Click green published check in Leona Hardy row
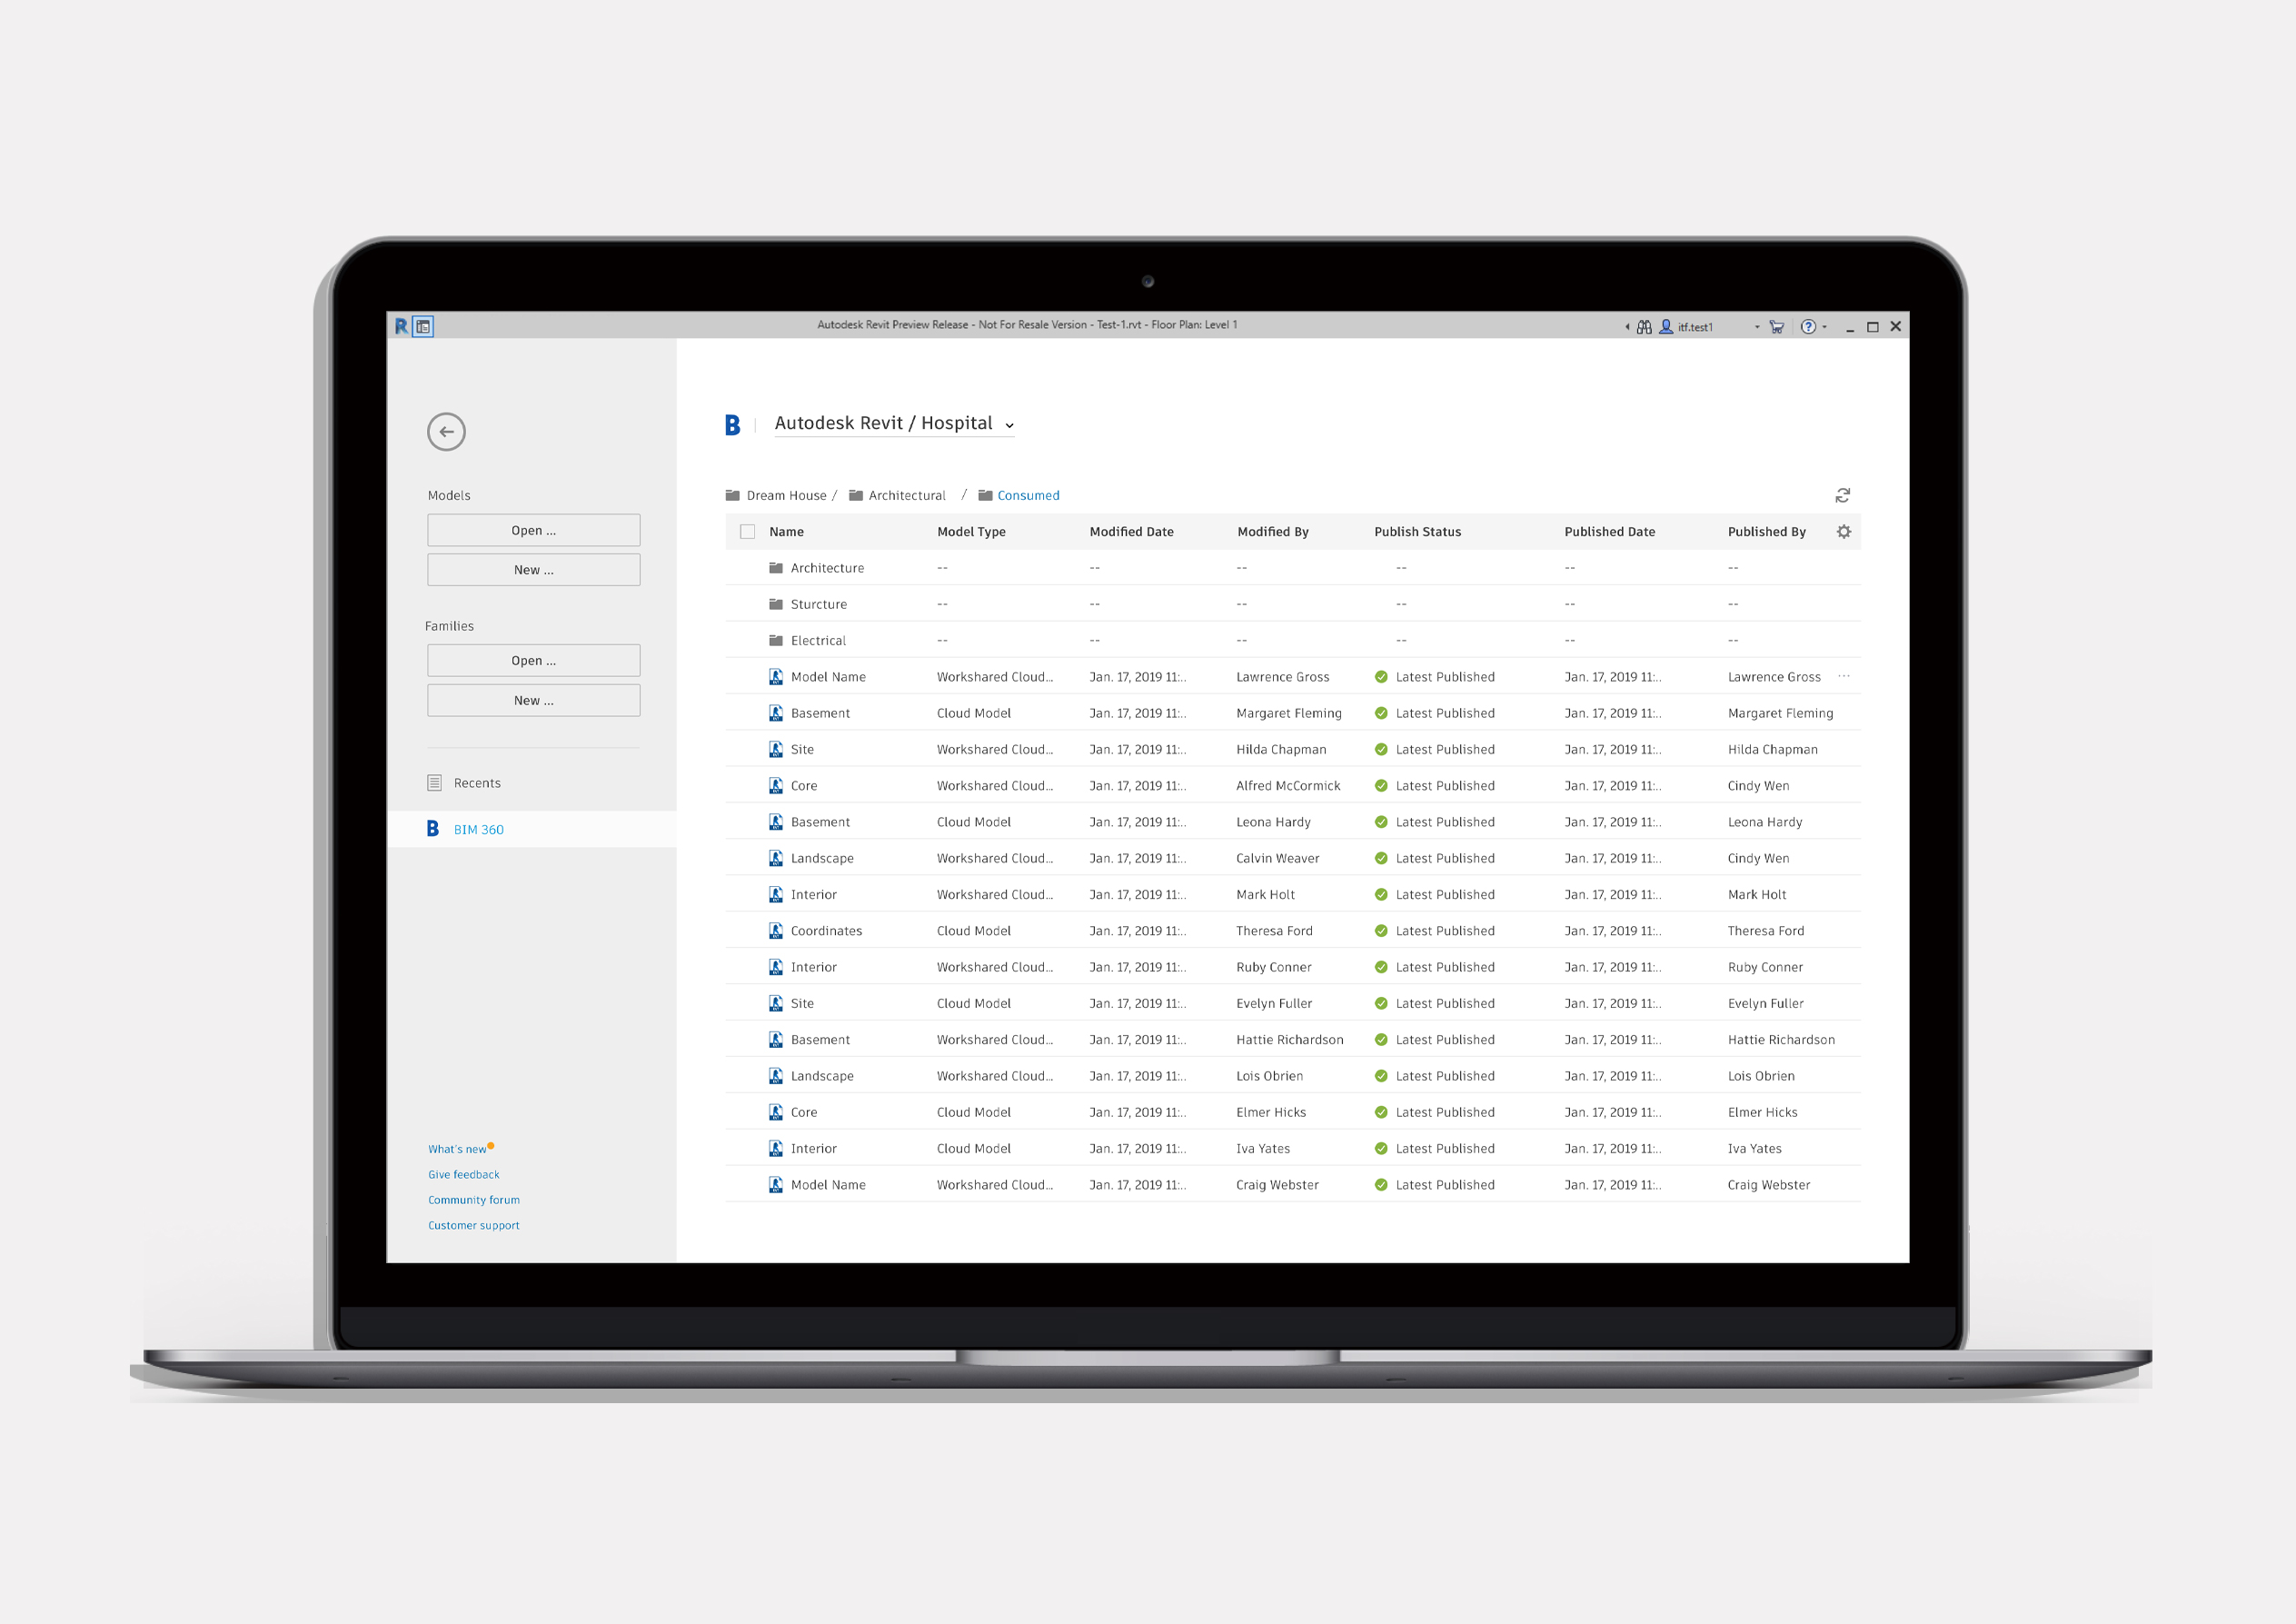The image size is (2296, 1624). [1381, 822]
